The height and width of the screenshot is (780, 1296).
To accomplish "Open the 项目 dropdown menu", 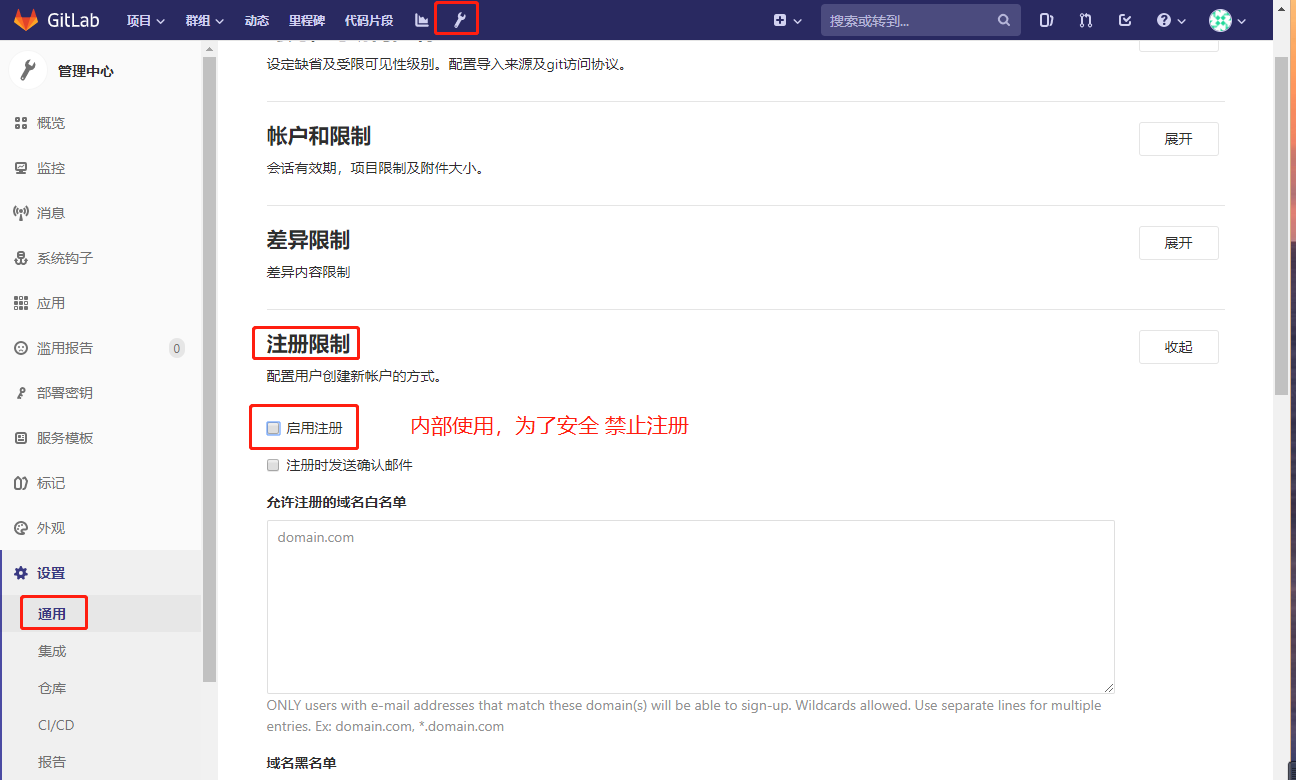I will (x=146, y=20).
